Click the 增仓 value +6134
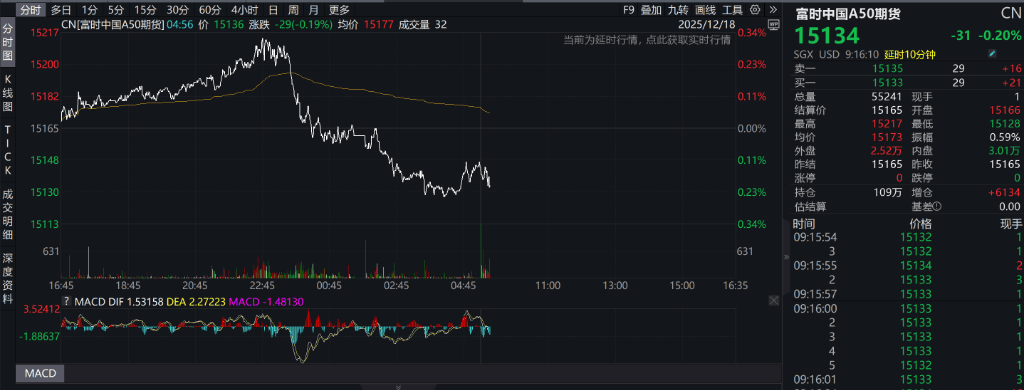This screenshot has width=1024, height=390. (x=1004, y=193)
